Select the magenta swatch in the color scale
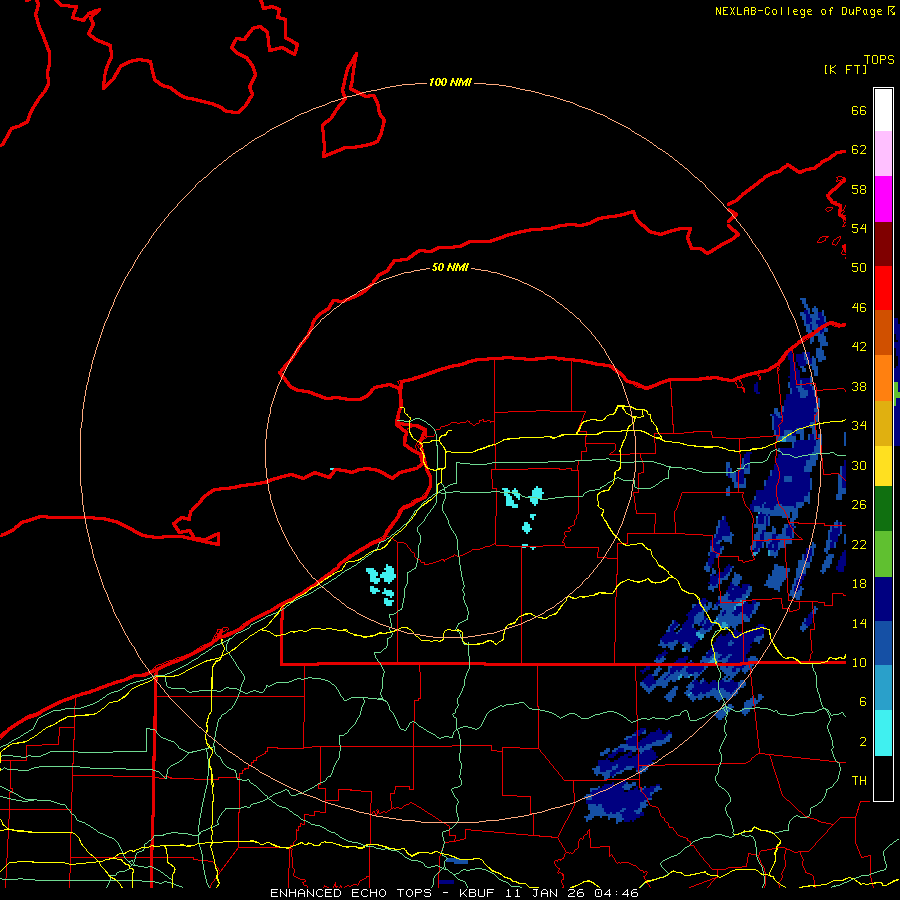 [883, 199]
